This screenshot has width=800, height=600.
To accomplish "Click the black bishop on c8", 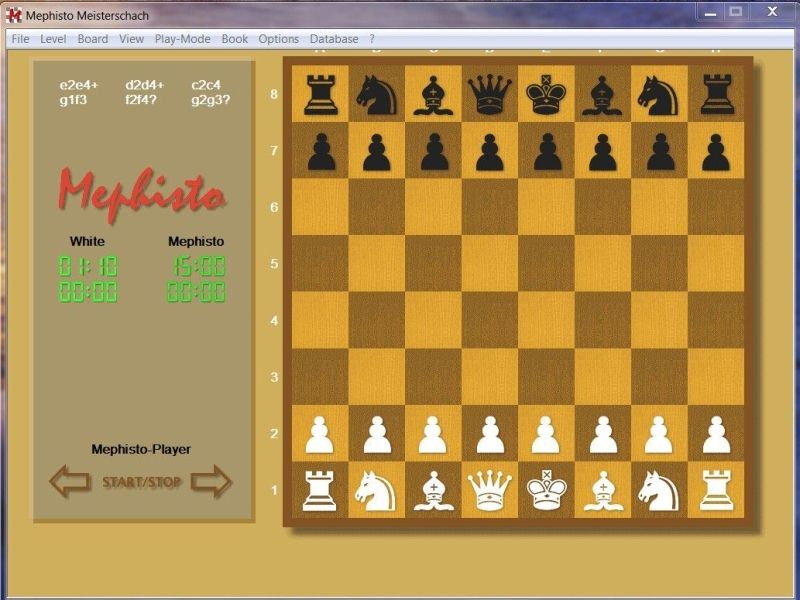I will click(433, 94).
